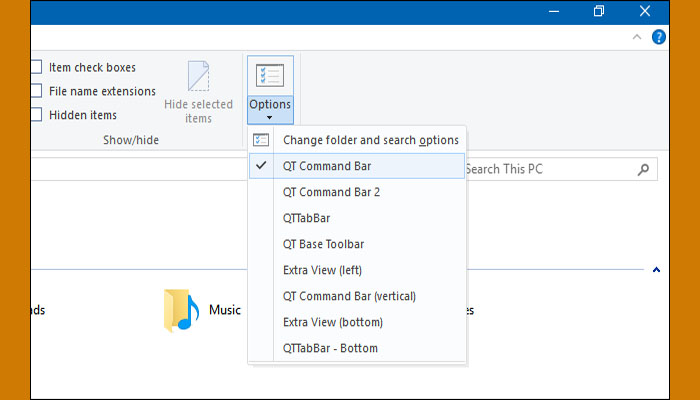
Task: Click the Options folder settings icon
Action: pyautogui.click(x=270, y=76)
